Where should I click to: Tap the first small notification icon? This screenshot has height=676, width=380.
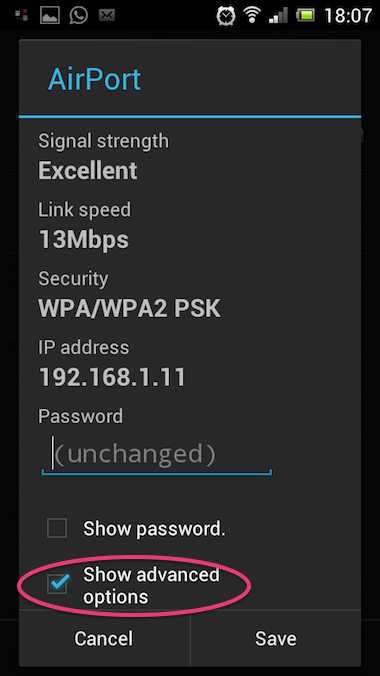22,16
